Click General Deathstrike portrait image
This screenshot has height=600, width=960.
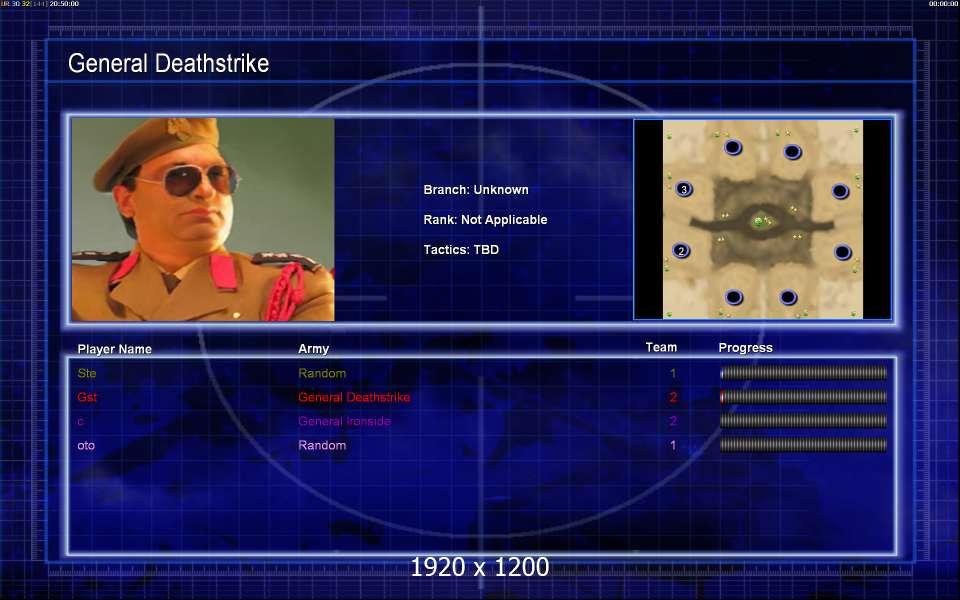point(203,220)
